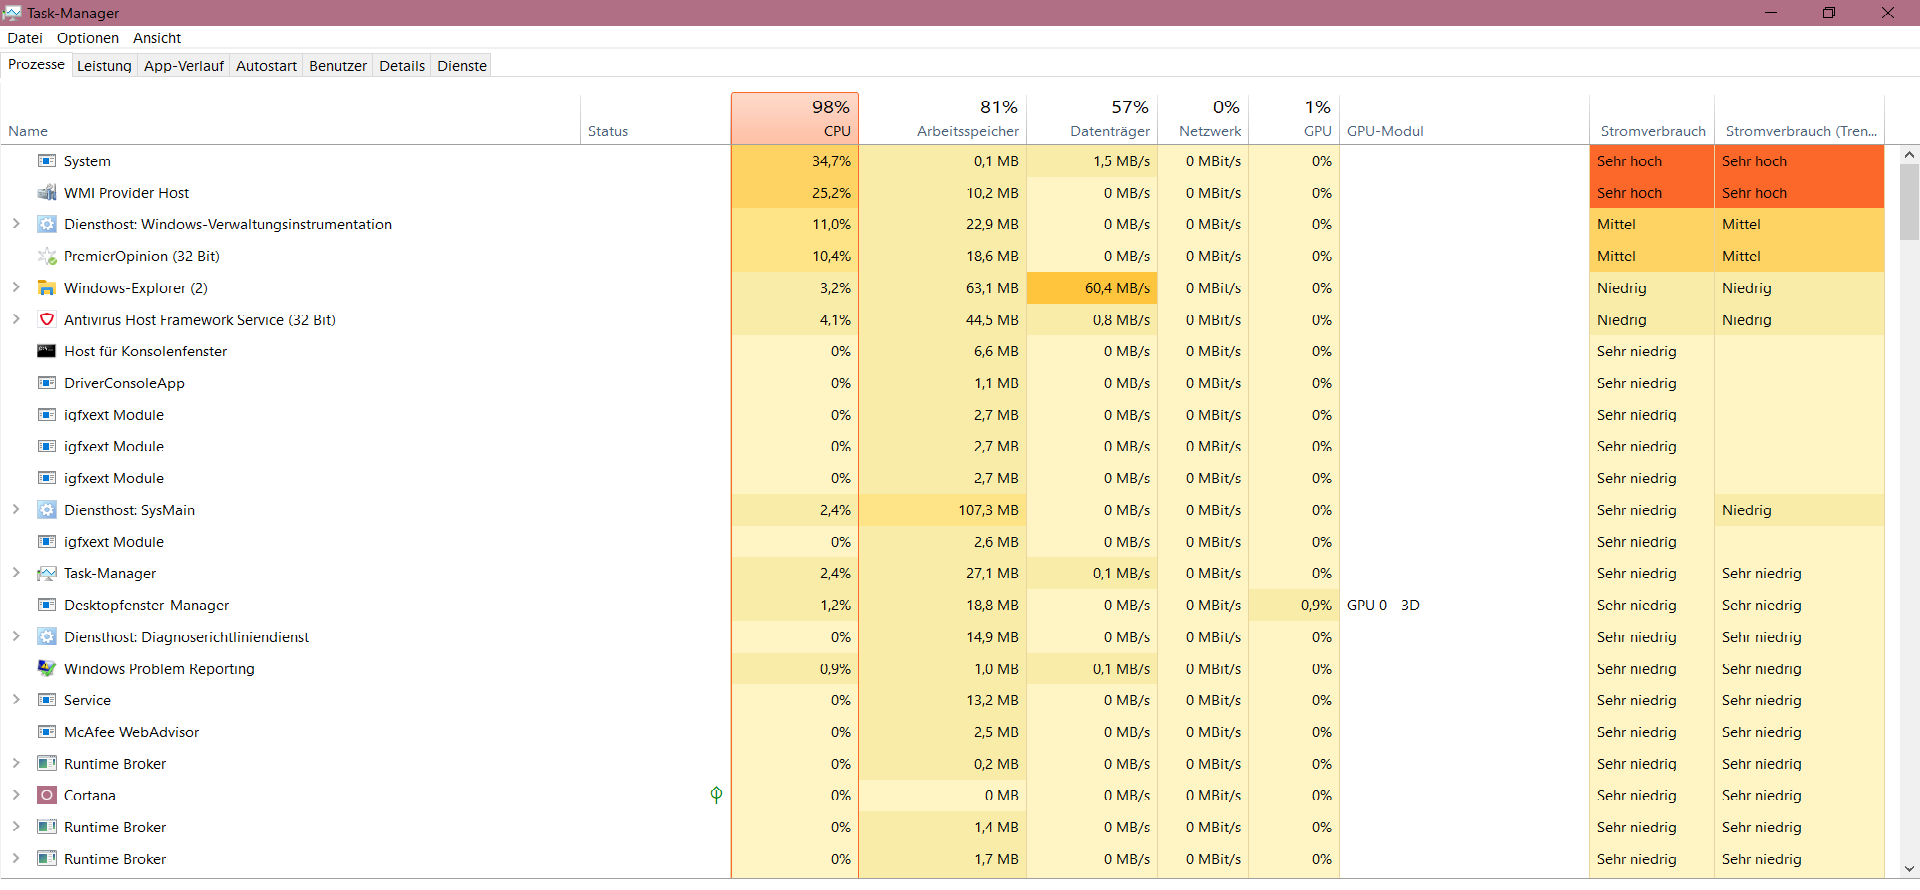The image size is (1920, 890).
Task: Click the green leaf status icon for Cortana
Action: [716, 795]
